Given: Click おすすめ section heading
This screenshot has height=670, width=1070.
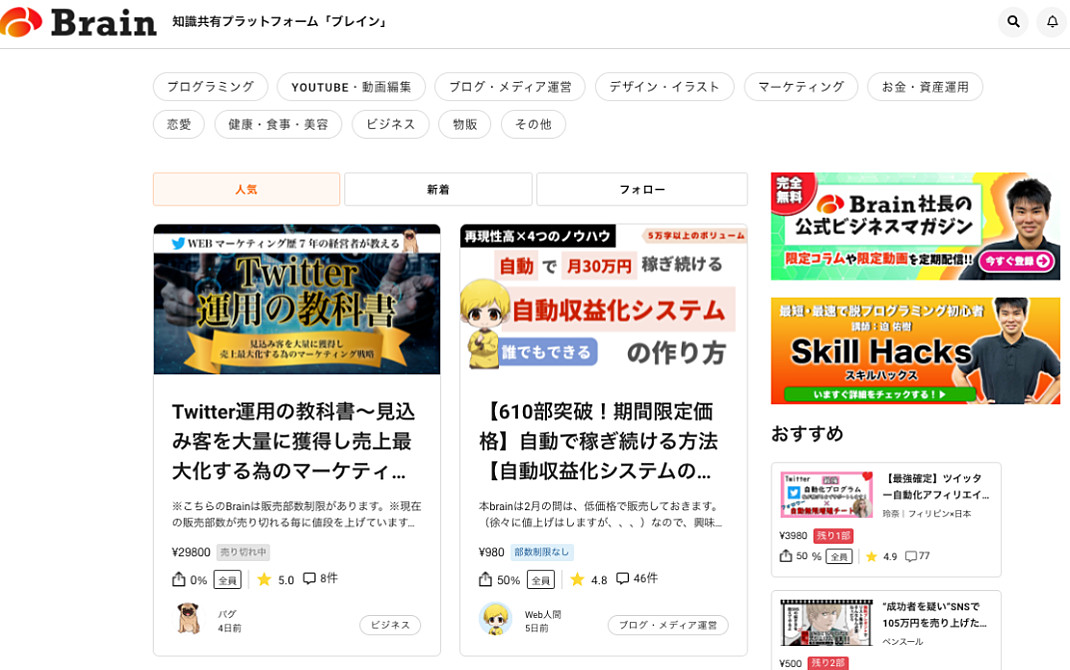Looking at the screenshot, I should tap(807, 434).
